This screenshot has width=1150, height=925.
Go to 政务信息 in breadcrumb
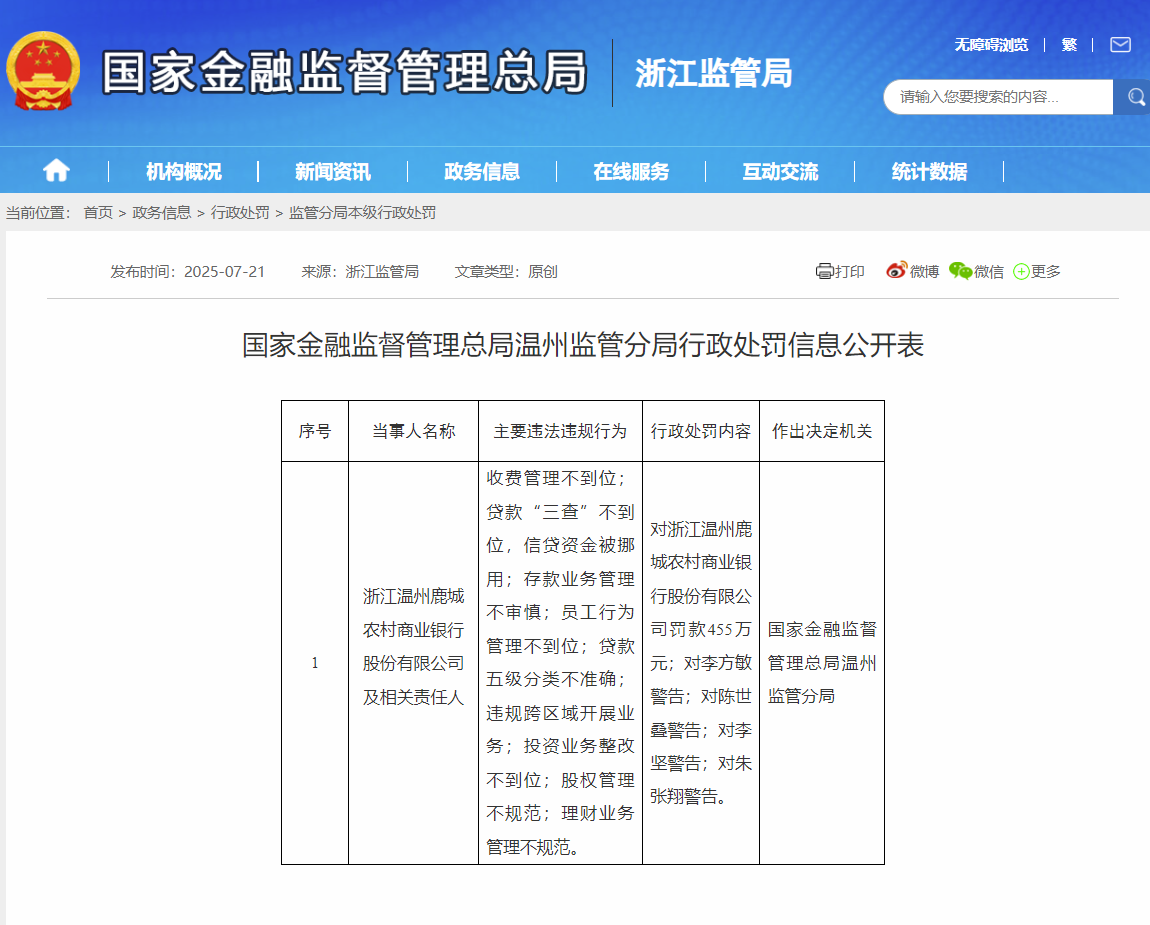(161, 213)
